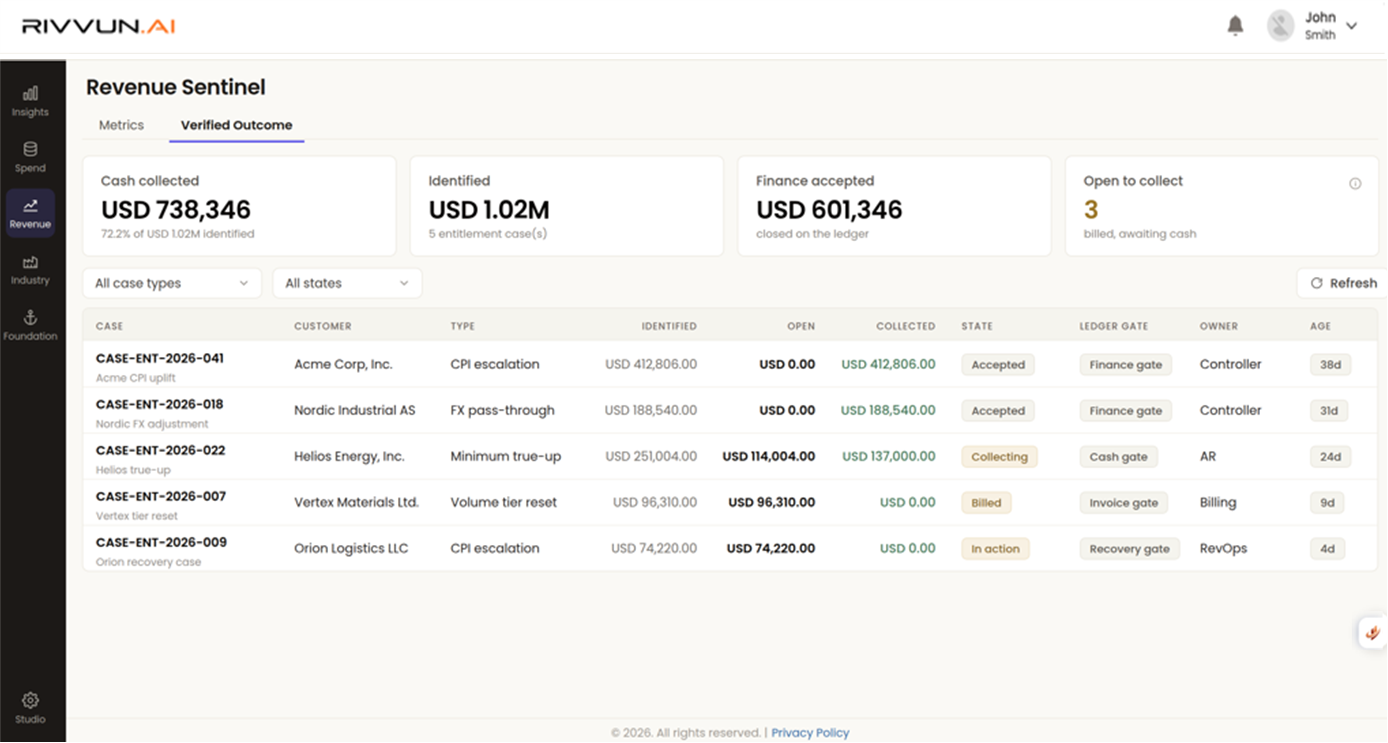Click the Collecting state badge
Image resolution: width=1388 pixels, height=743 pixels.
click(999, 457)
